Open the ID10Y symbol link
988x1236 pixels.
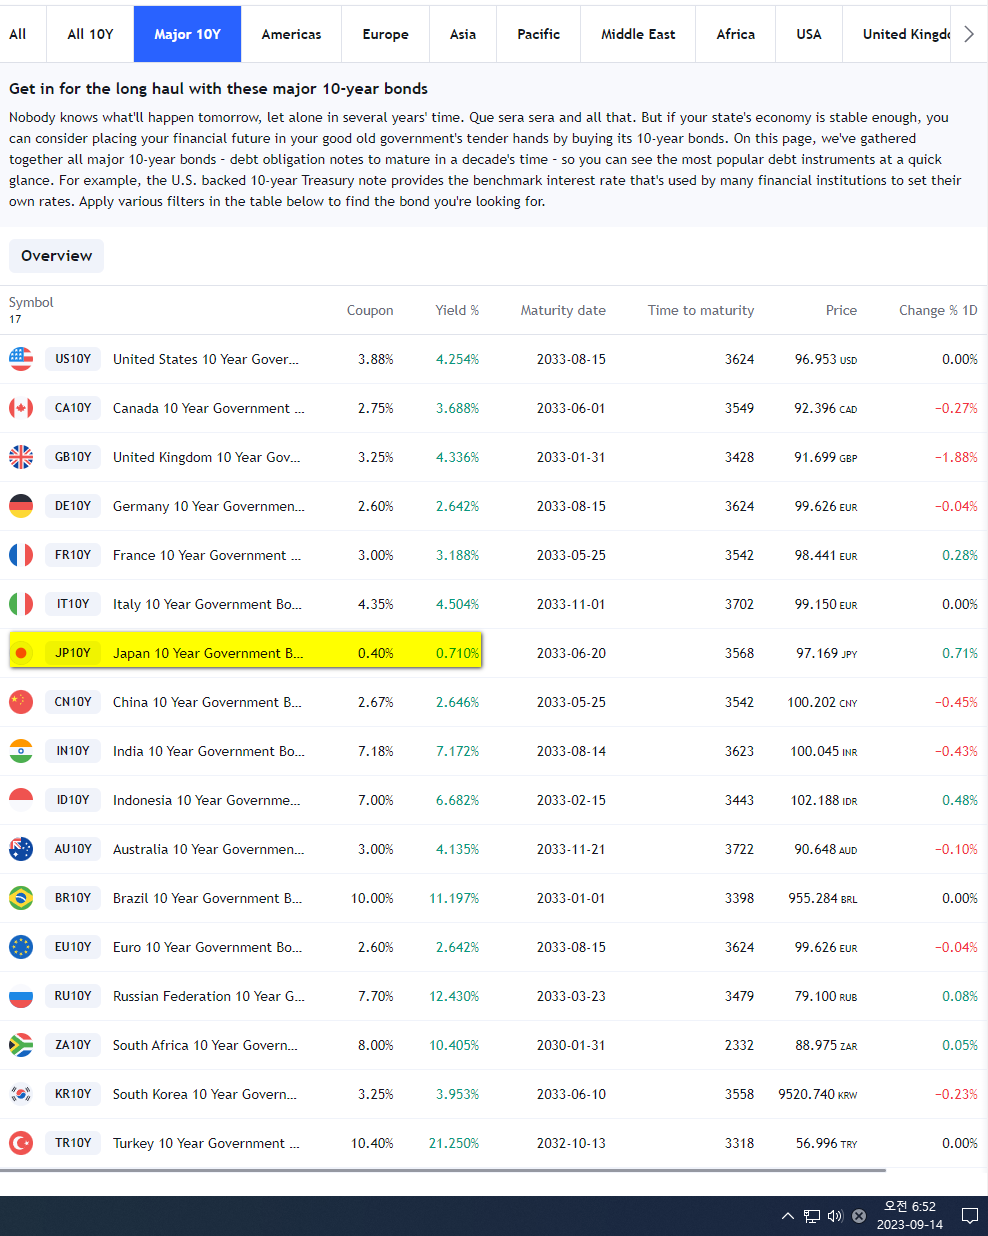pyautogui.click(x=73, y=800)
